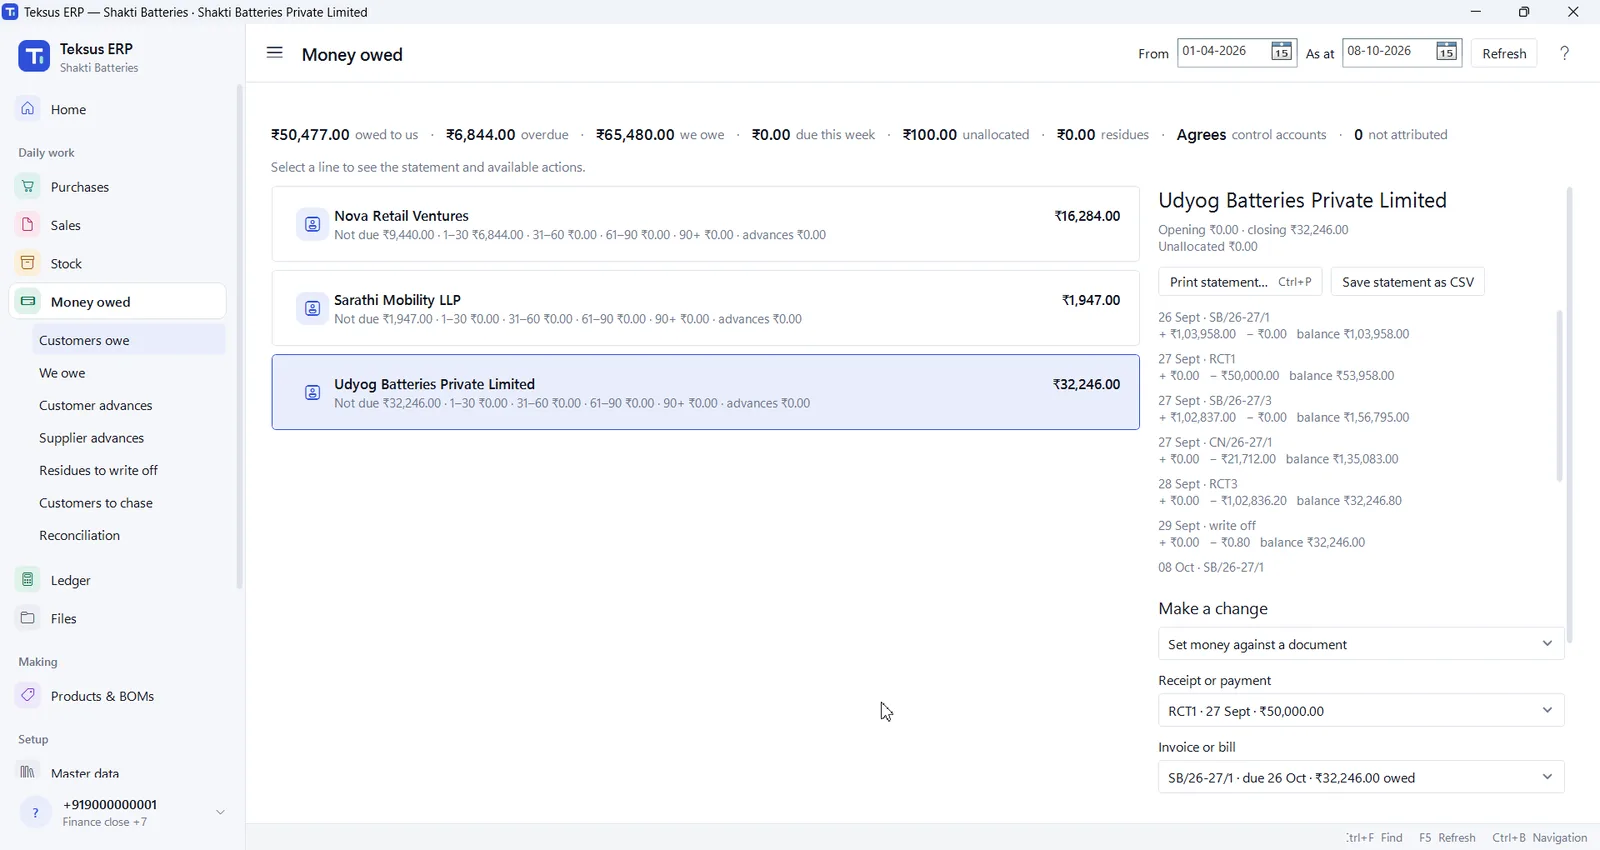Click the Purchases cart icon
Screen dimensions: 1600x850
click(28, 186)
